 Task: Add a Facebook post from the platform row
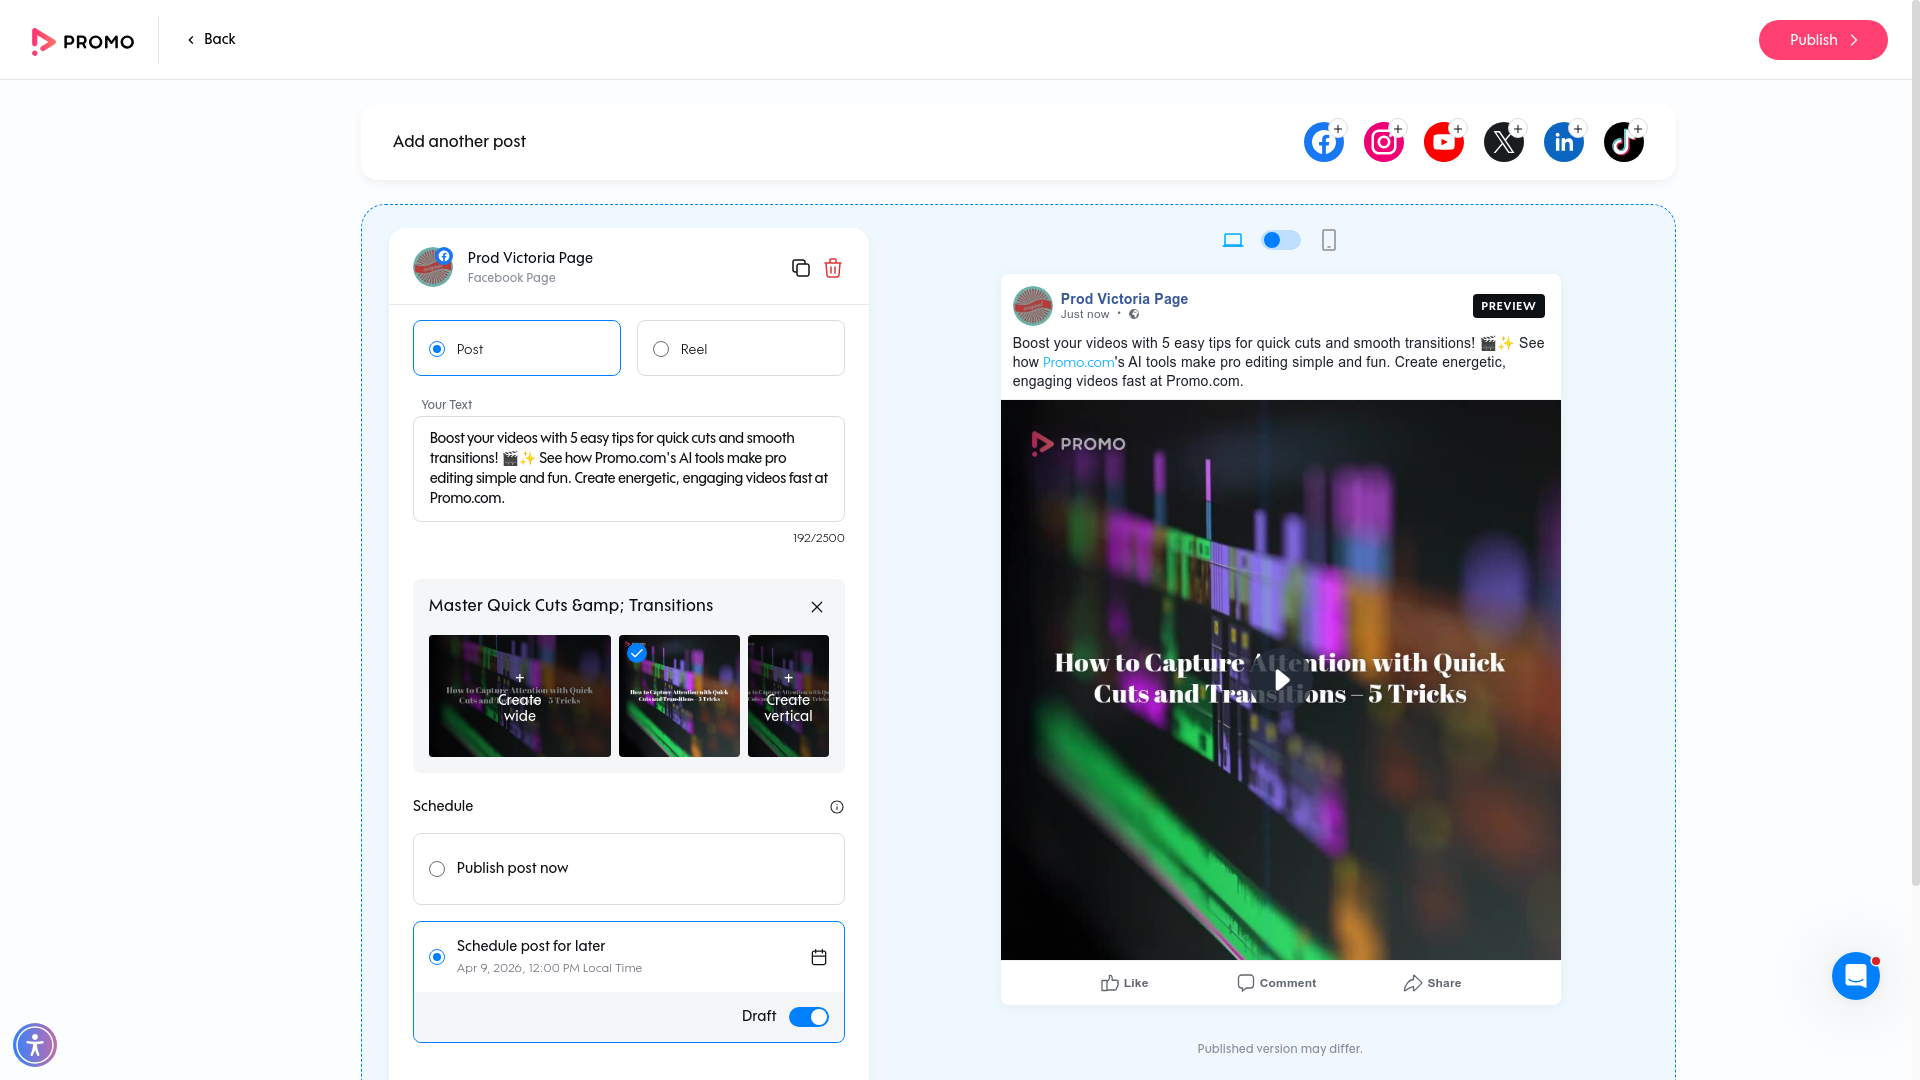(1323, 141)
